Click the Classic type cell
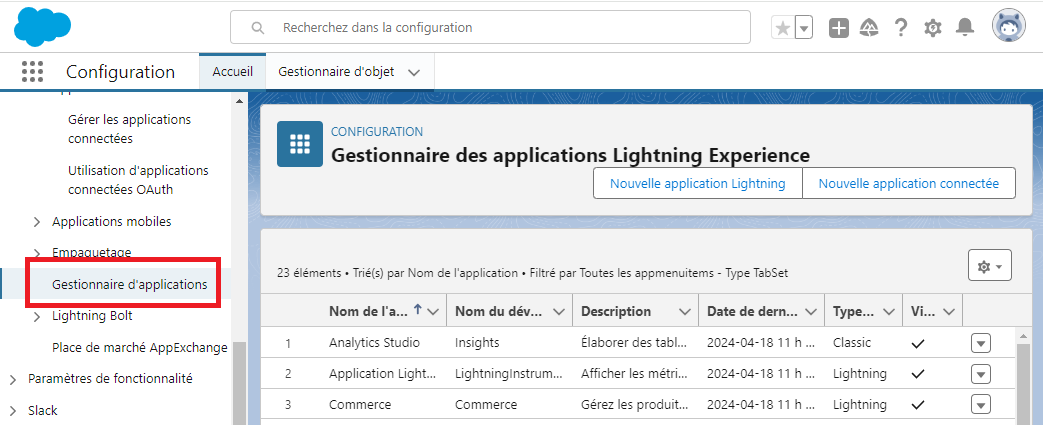This screenshot has height=425, width=1043. point(852,343)
